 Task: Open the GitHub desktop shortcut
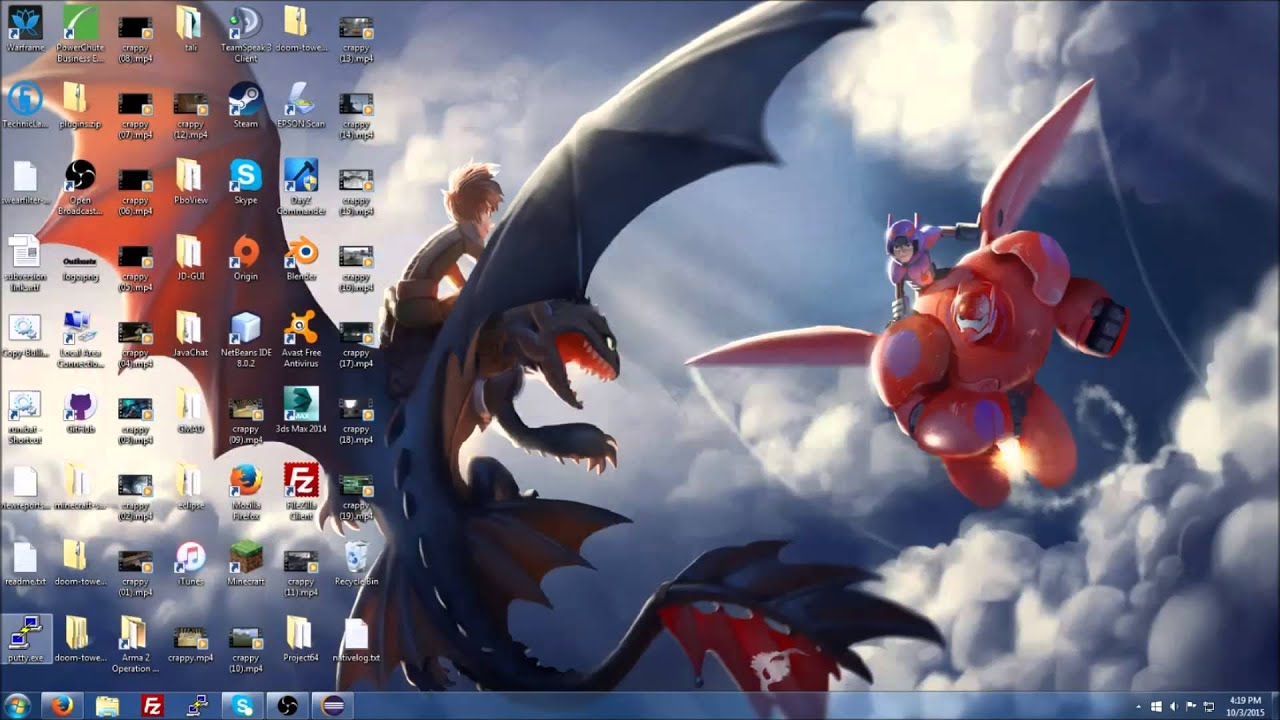click(80, 411)
